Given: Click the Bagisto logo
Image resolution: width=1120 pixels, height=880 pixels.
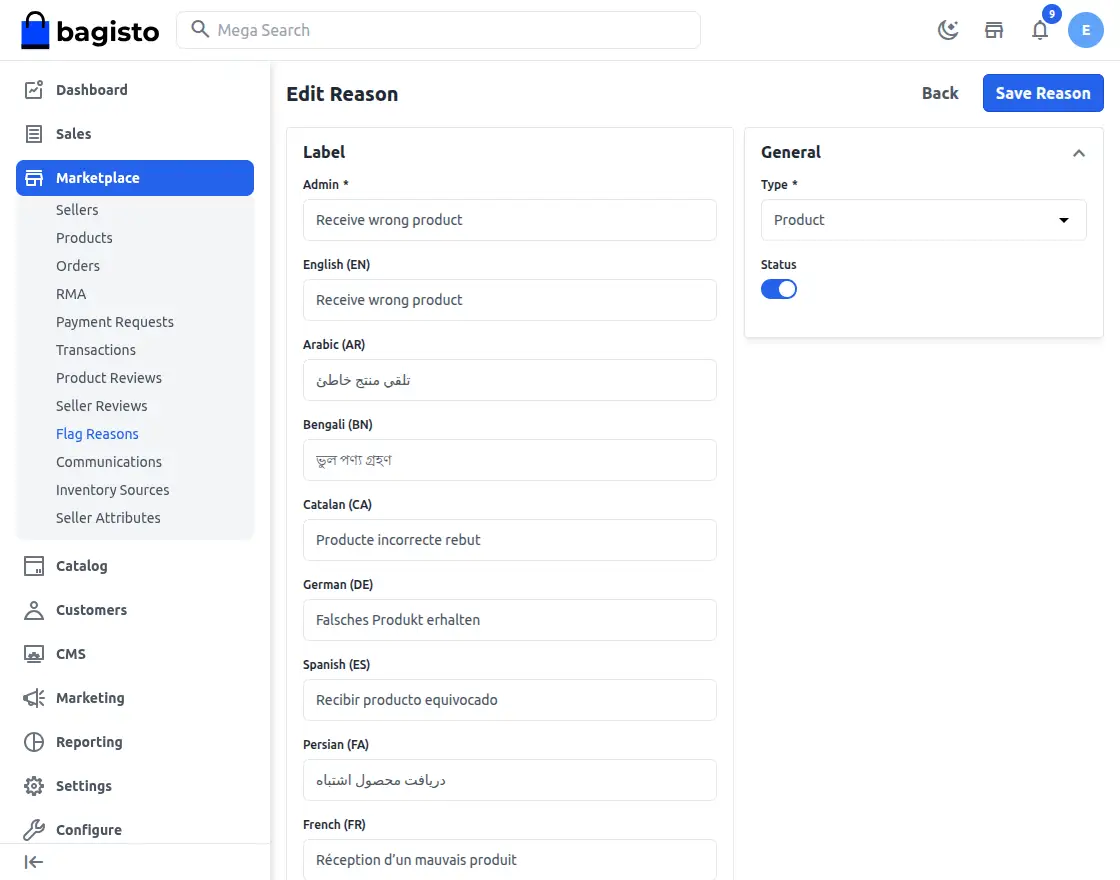Looking at the screenshot, I should pyautogui.click(x=90, y=30).
